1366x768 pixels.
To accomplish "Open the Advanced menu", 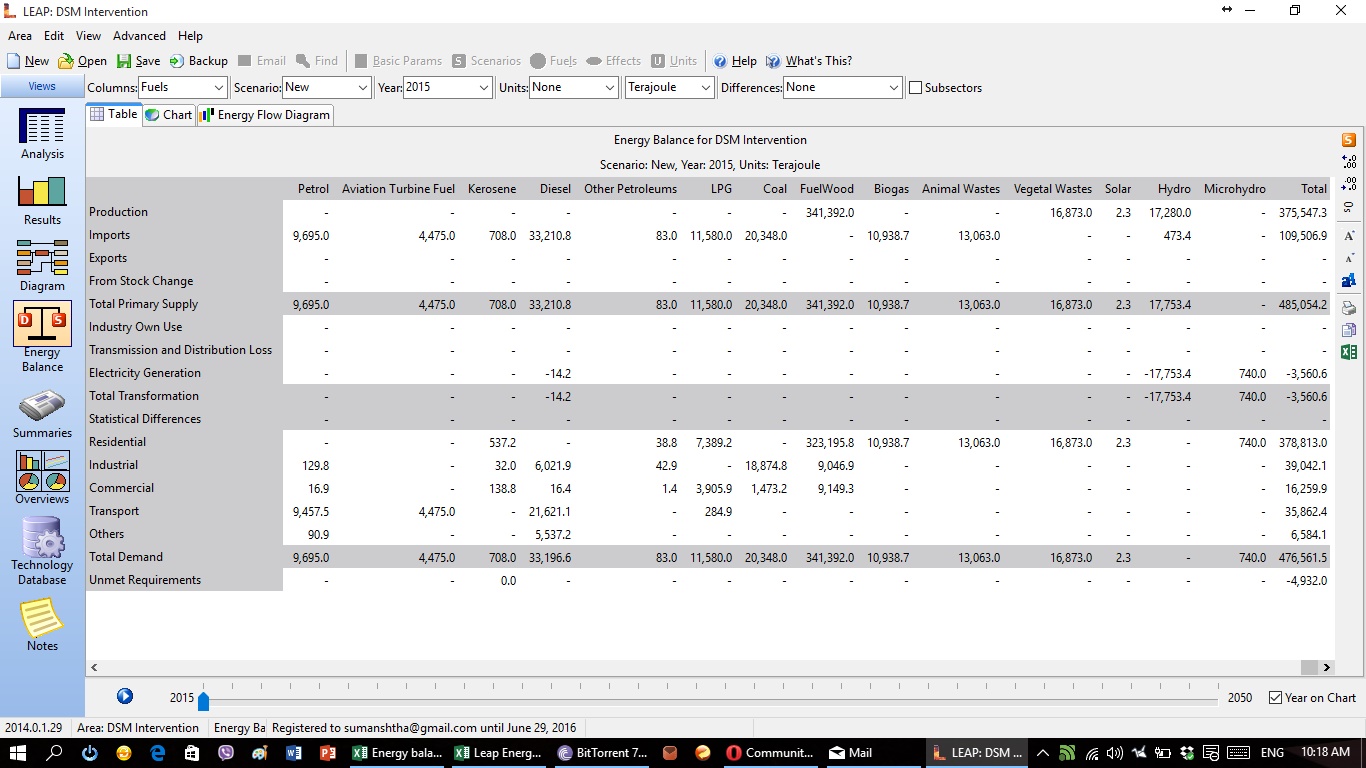I will 139,36.
